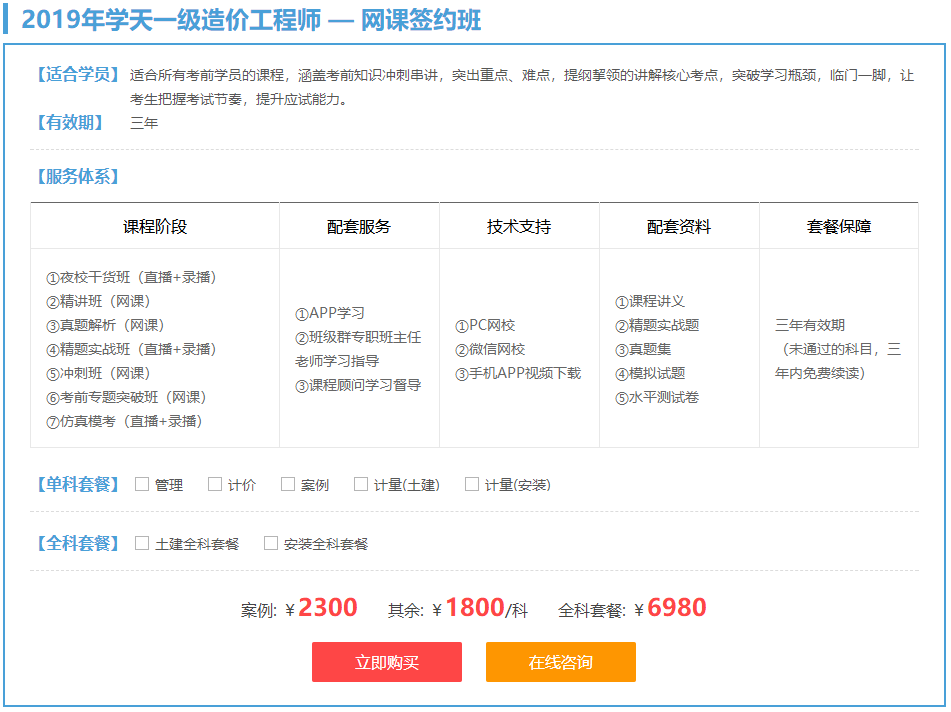Click the orange 在线咨询 consultation button
This screenshot has width=951, height=712.
pyautogui.click(x=560, y=661)
